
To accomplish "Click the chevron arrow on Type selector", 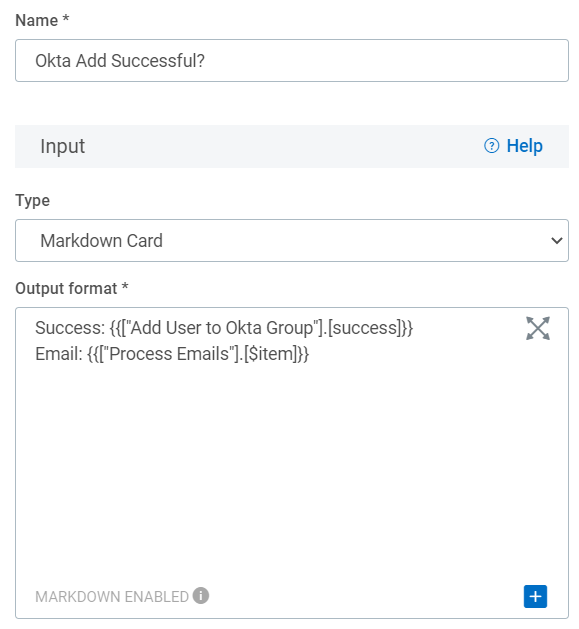I will pos(556,240).
